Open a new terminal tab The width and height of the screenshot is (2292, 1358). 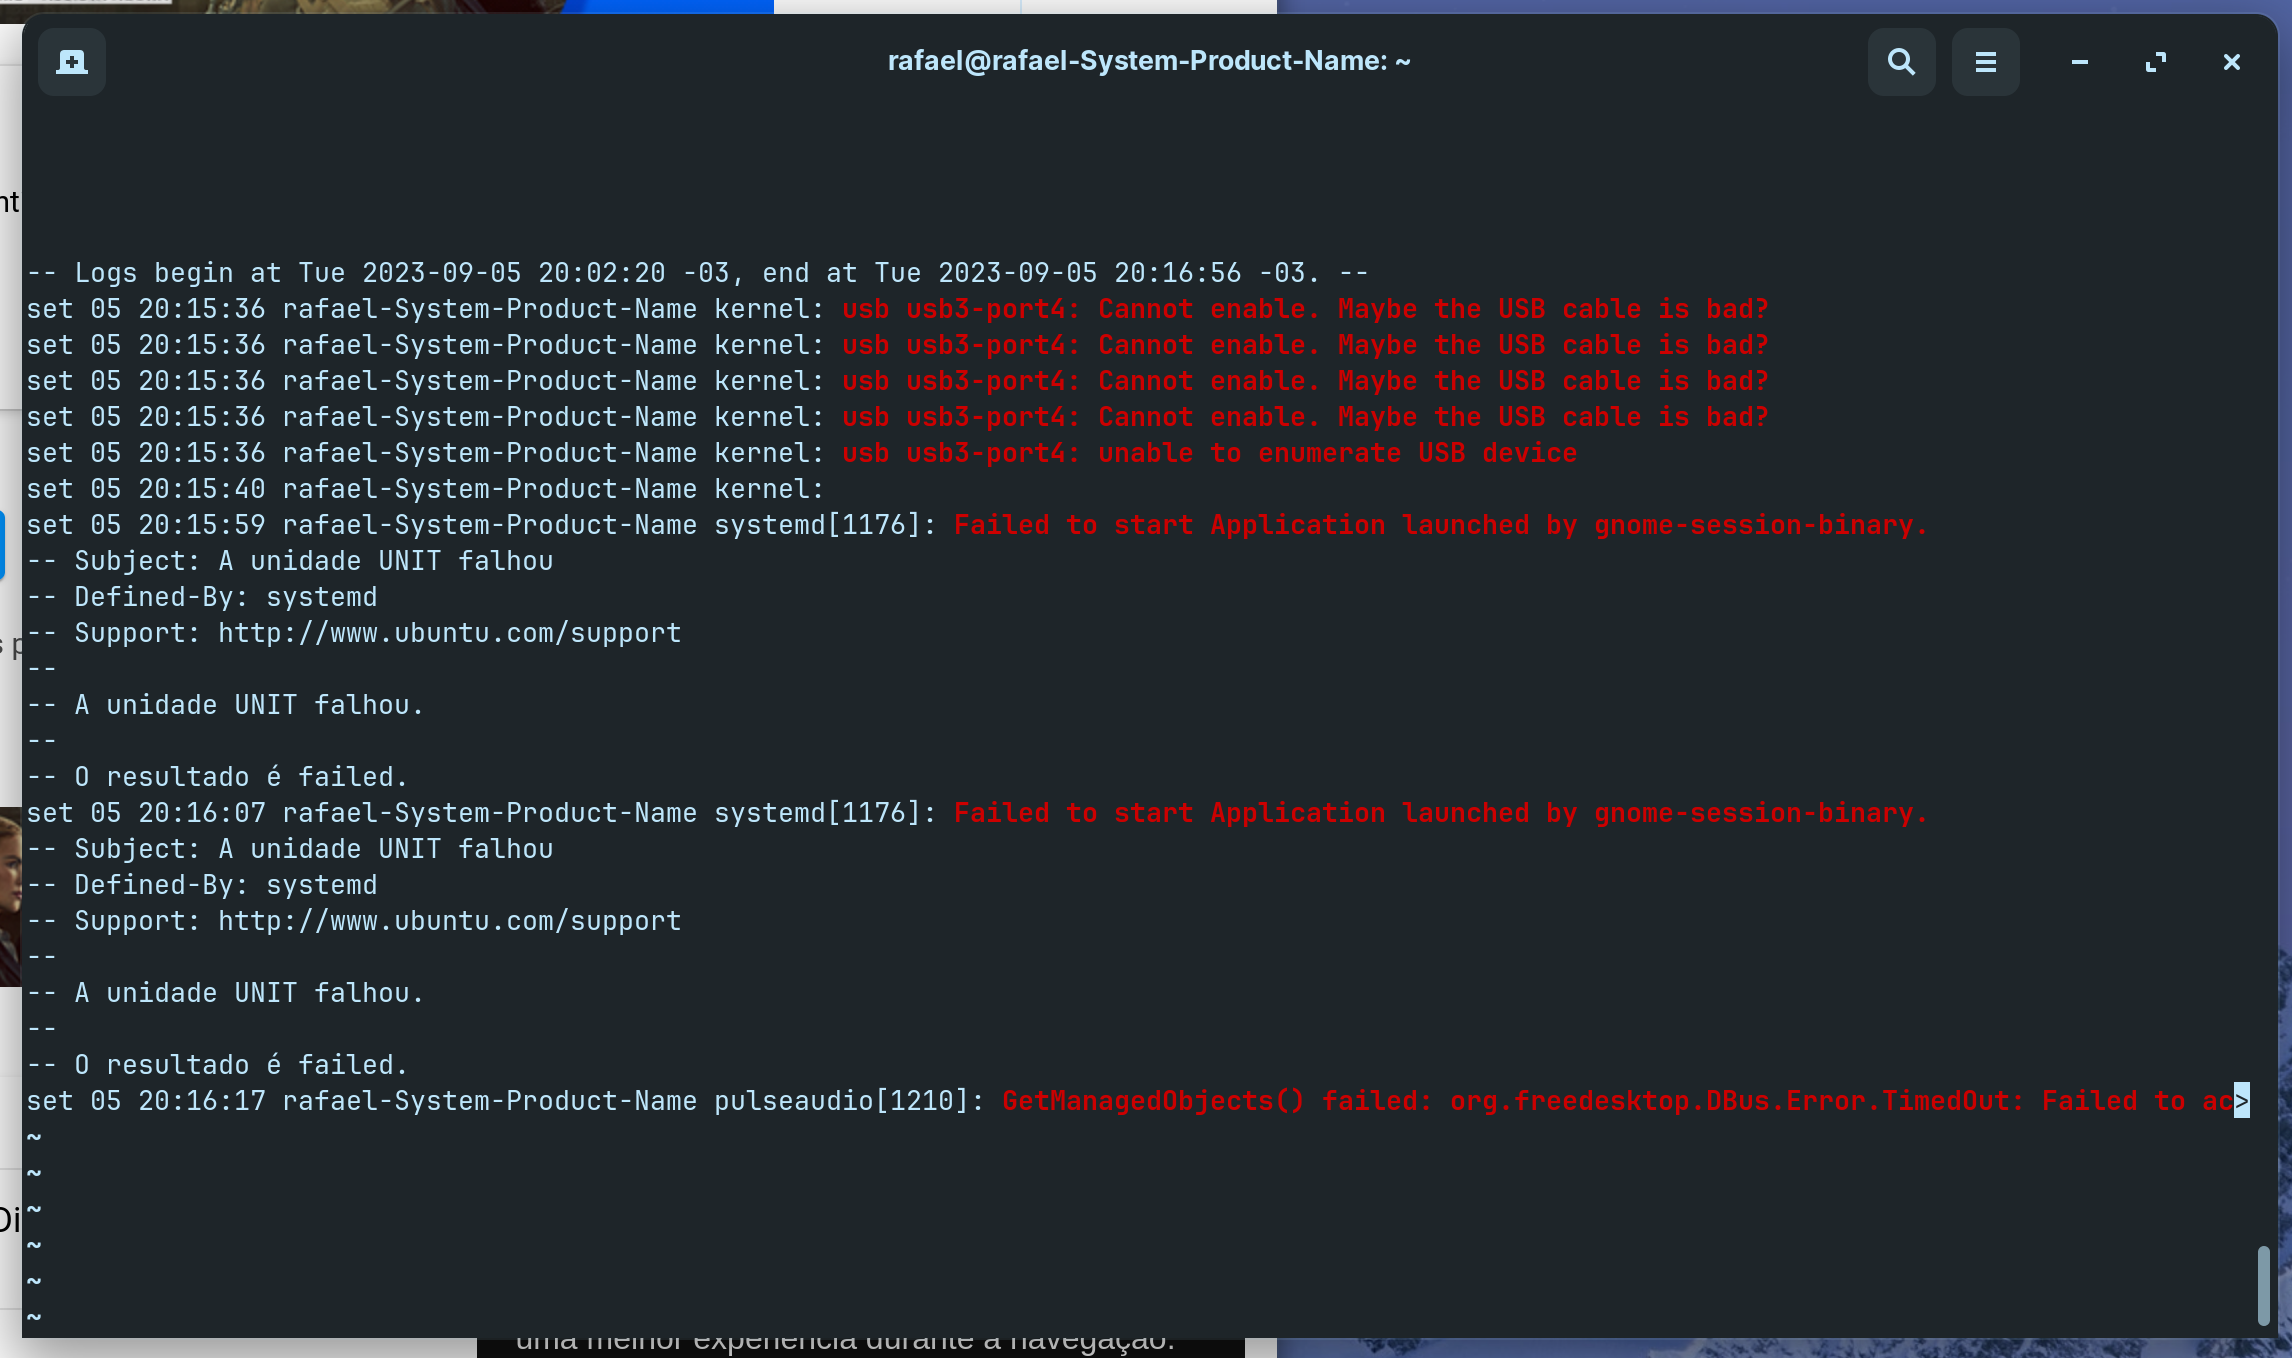pyautogui.click(x=71, y=62)
